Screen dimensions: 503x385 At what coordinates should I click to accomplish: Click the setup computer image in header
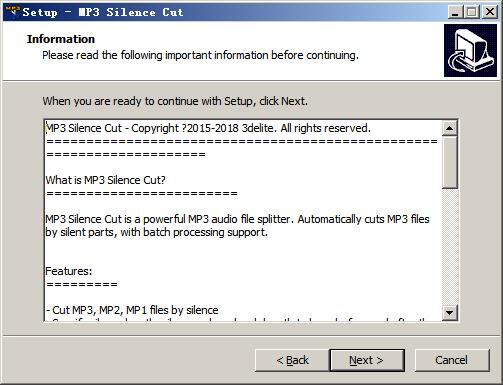(x=470, y=50)
